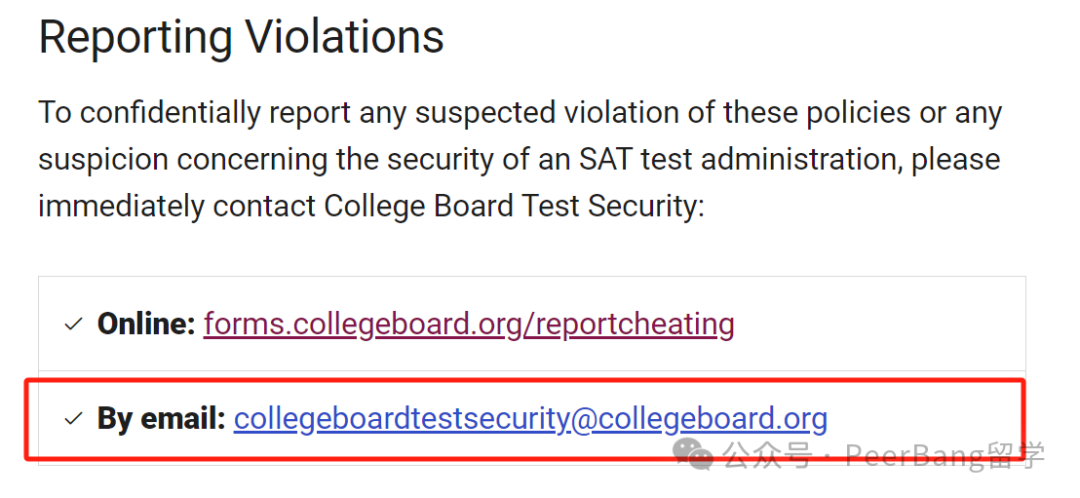Click the PeerBang留学 watermark text
The width and height of the screenshot is (1080, 498).
click(x=944, y=455)
